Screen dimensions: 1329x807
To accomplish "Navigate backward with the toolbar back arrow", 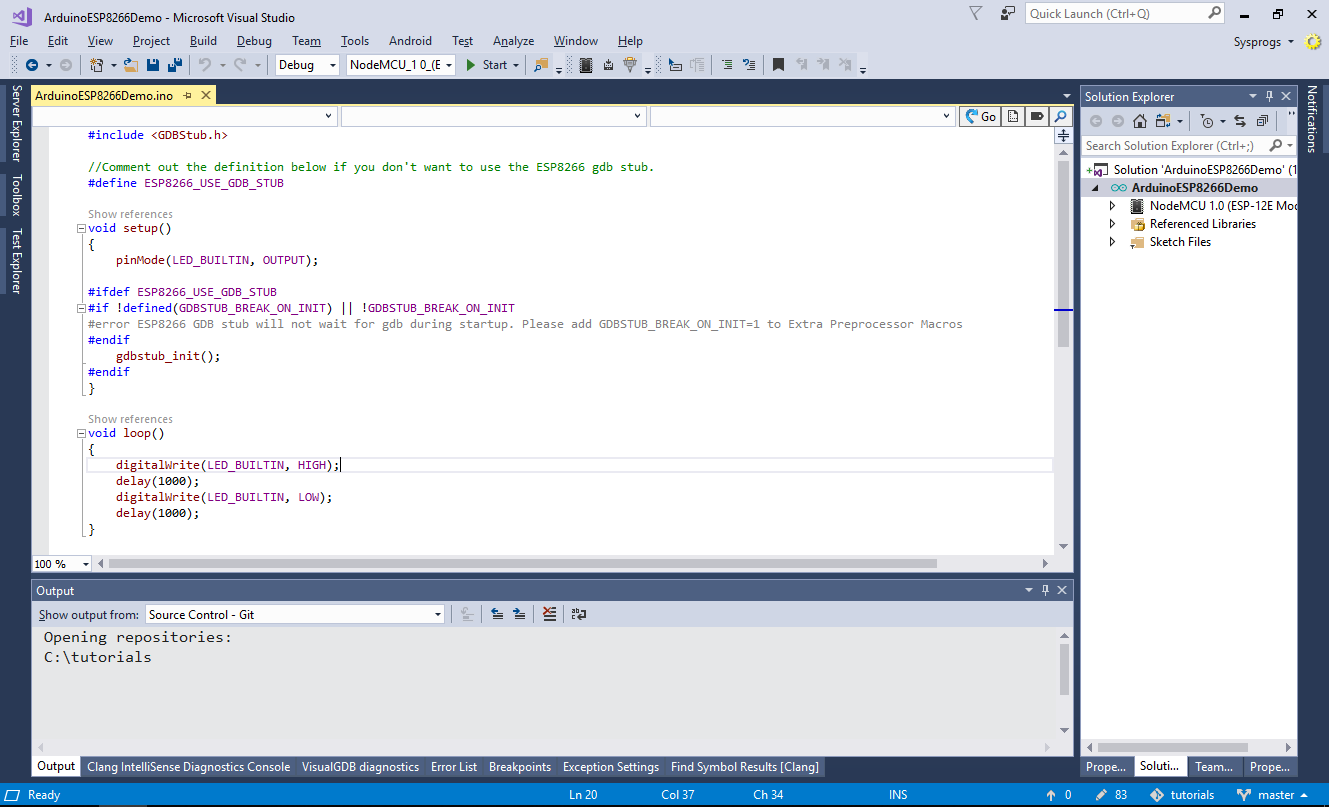I will click(32, 65).
